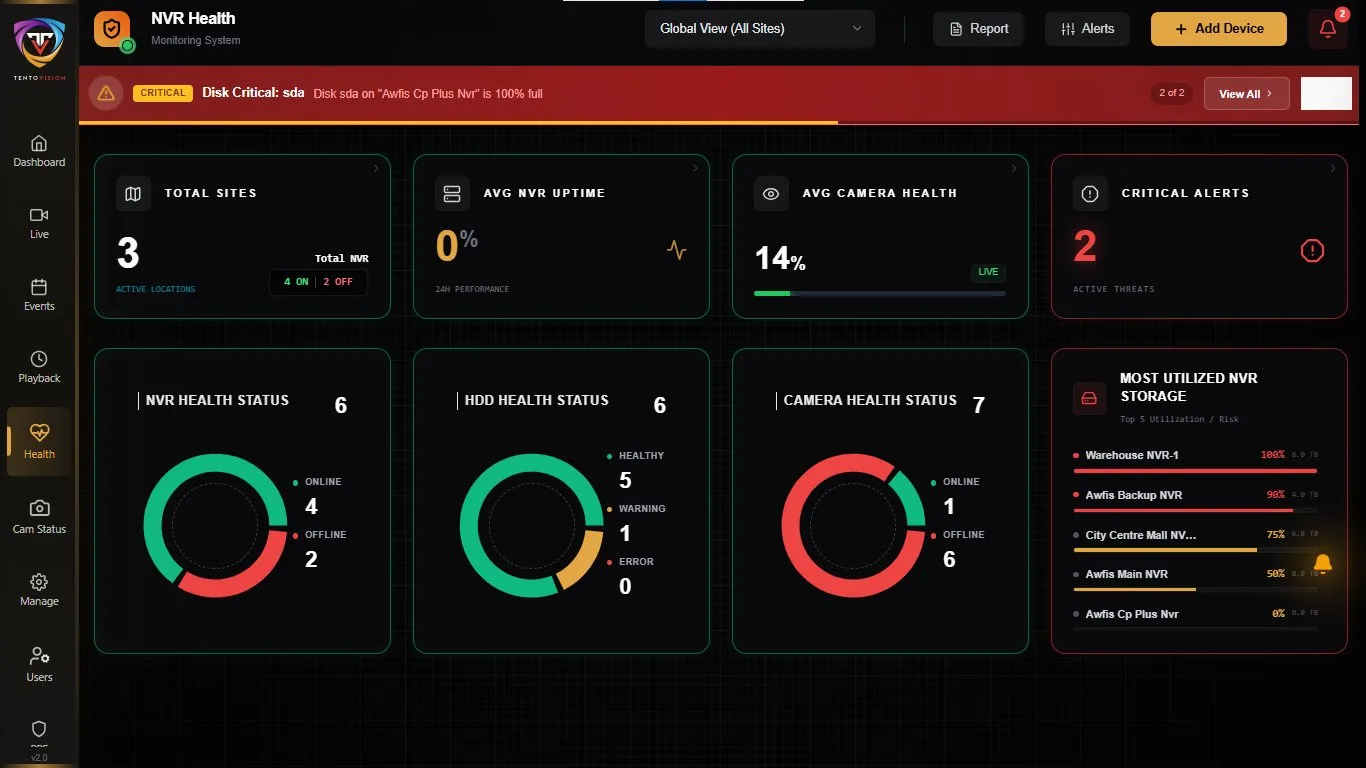The image size is (1366, 768).
Task: Open Cam Status in the sidebar
Action: [x=39, y=517]
